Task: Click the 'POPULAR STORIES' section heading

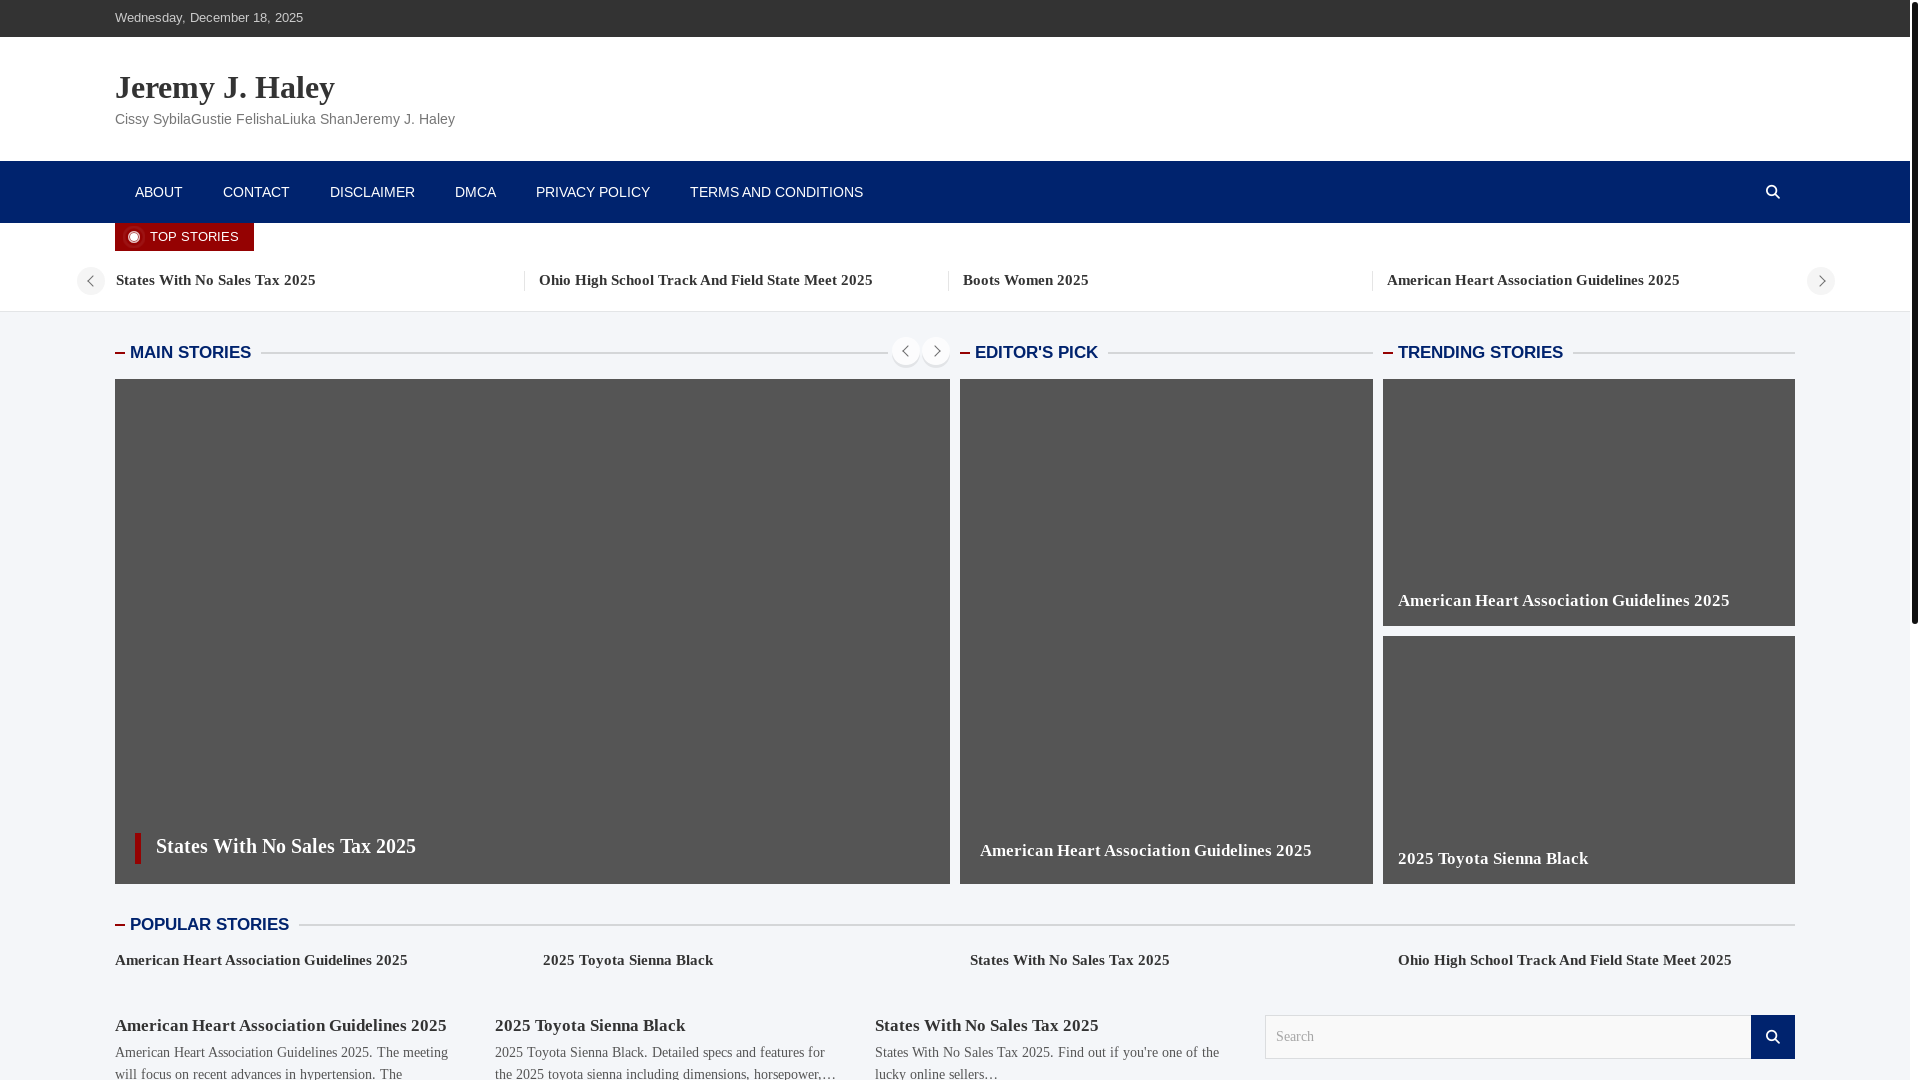Action: (209, 925)
